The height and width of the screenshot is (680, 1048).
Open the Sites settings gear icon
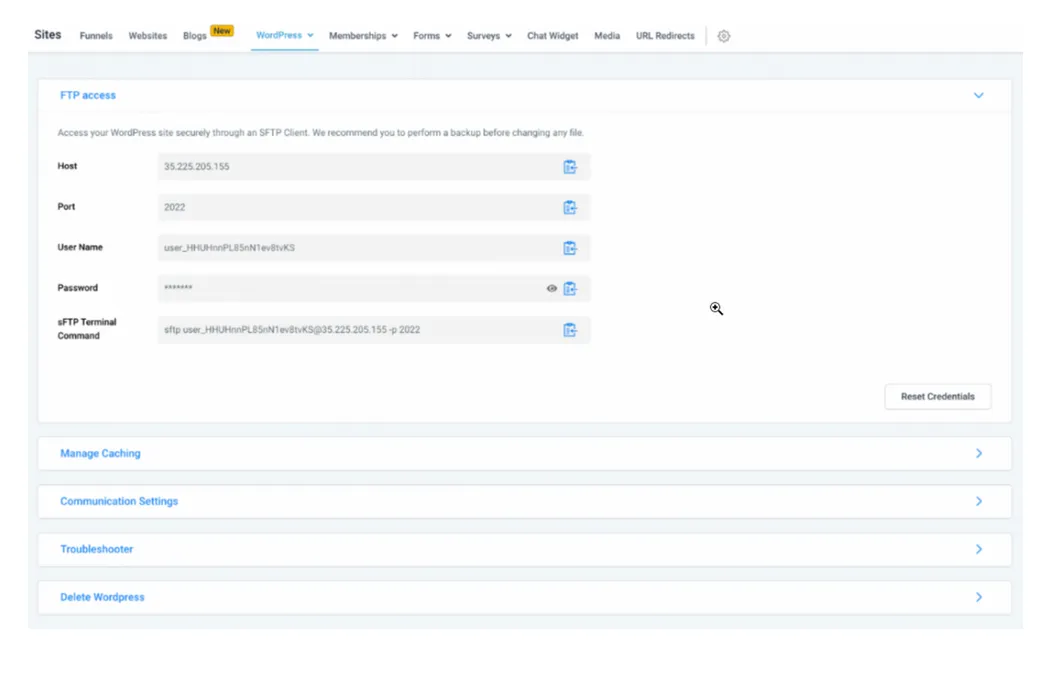(724, 36)
